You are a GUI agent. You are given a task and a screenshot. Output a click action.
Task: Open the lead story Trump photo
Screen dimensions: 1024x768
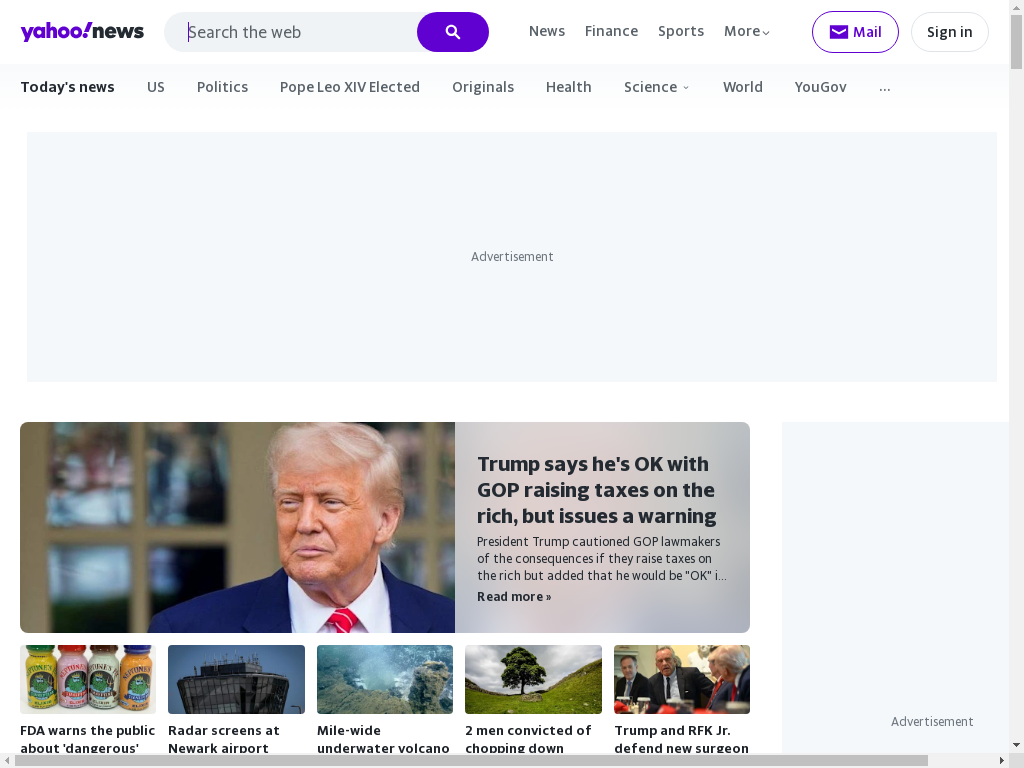(238, 527)
